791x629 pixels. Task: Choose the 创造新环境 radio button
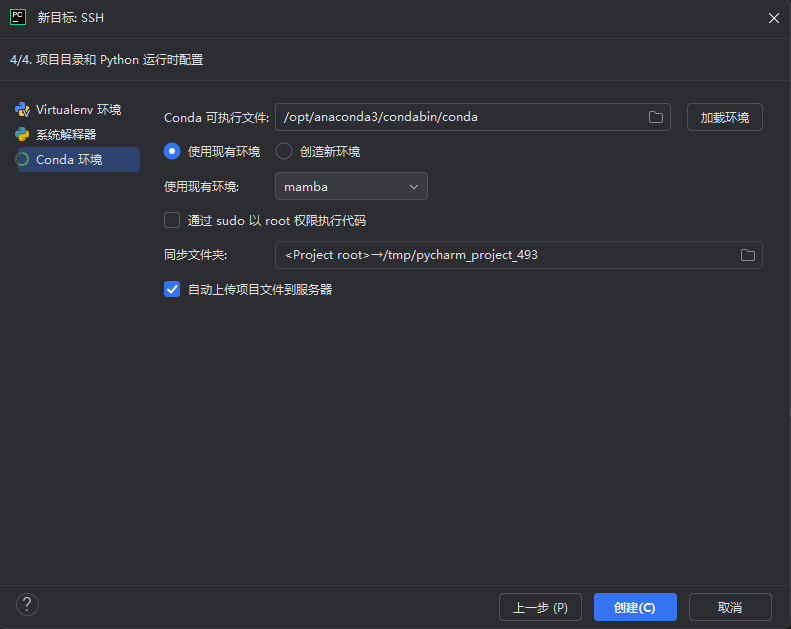284,151
